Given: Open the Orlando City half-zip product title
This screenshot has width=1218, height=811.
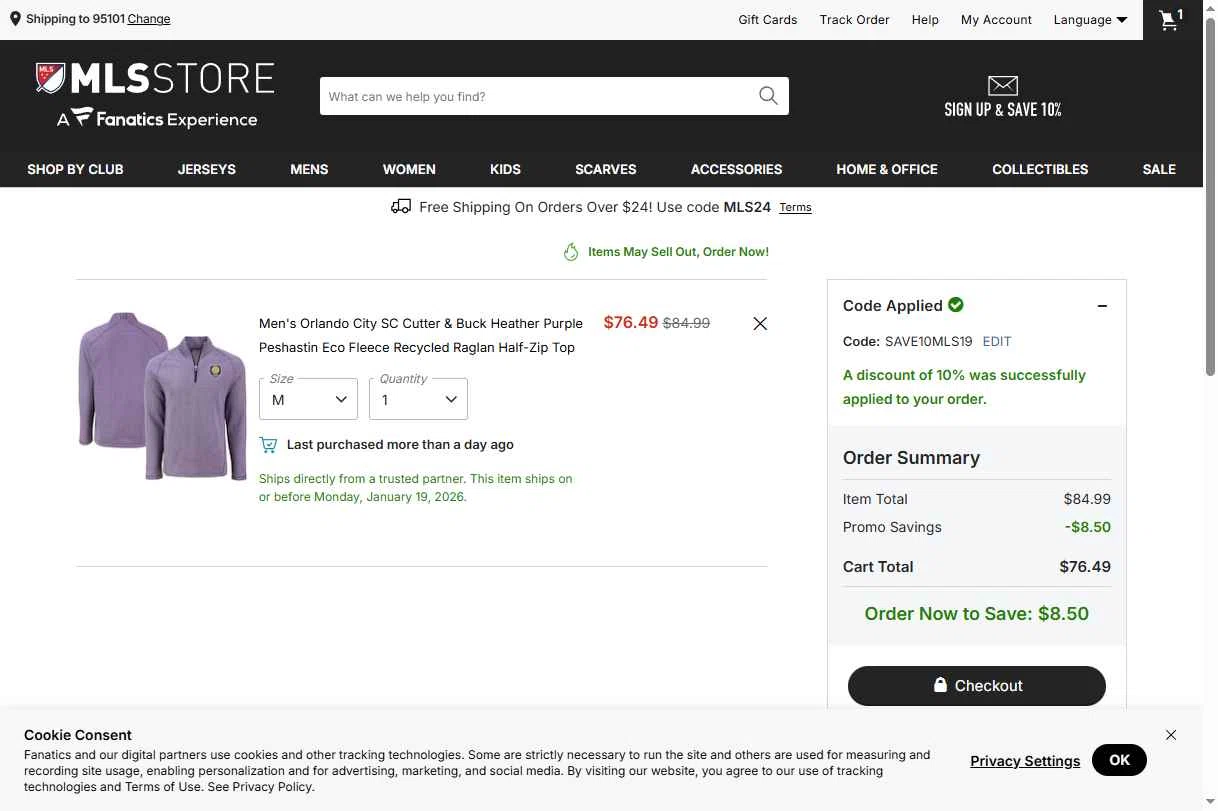Looking at the screenshot, I should click(x=421, y=335).
